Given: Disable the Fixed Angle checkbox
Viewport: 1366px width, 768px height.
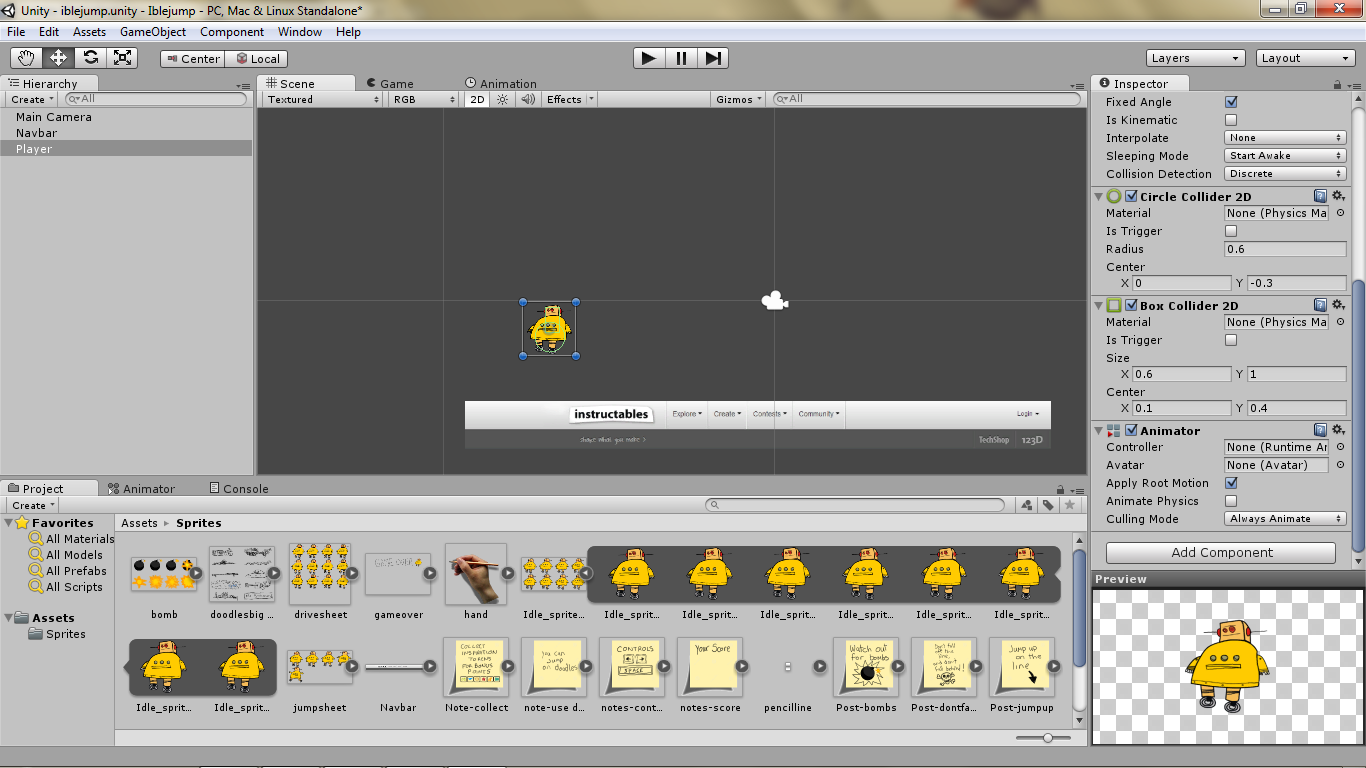Looking at the screenshot, I should click(1231, 101).
